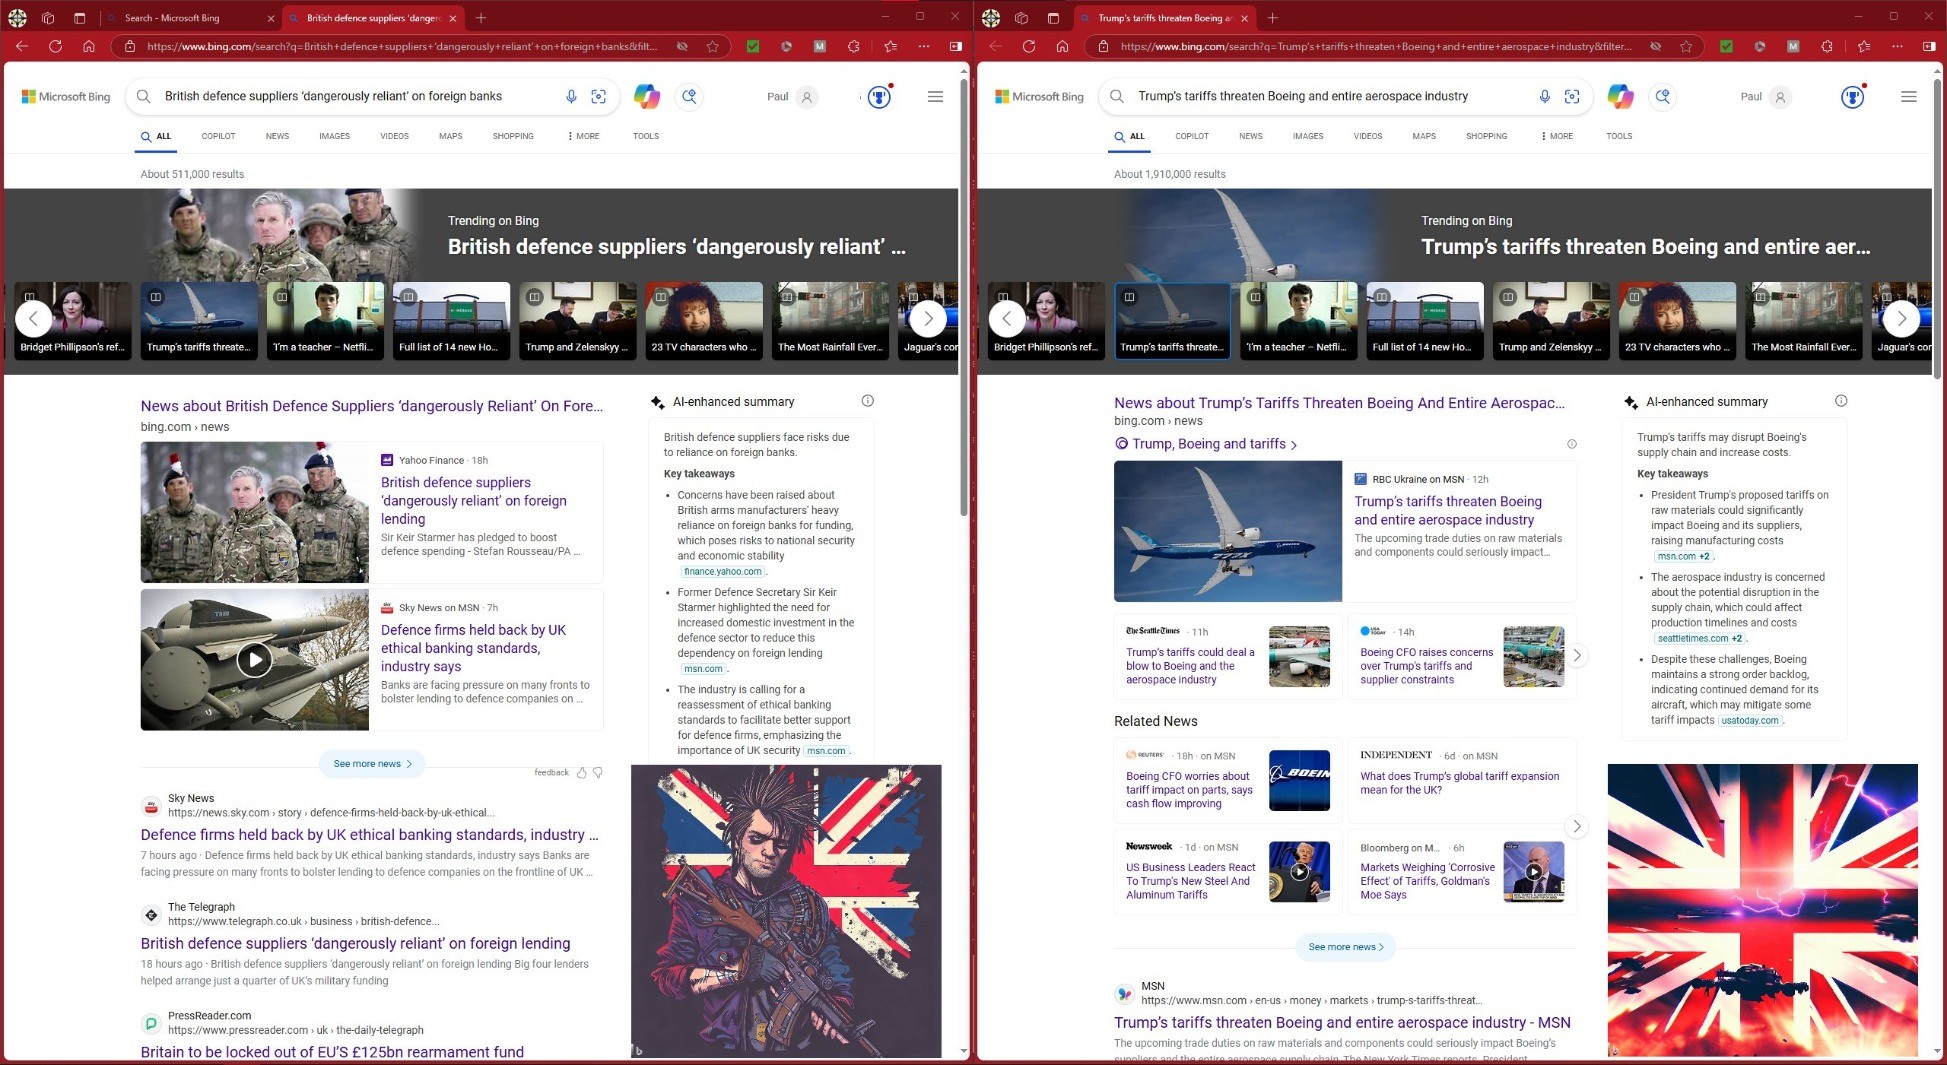This screenshot has height=1065, width=1947.
Task: Open hamburger menu in right Bing window
Action: click(x=1909, y=97)
